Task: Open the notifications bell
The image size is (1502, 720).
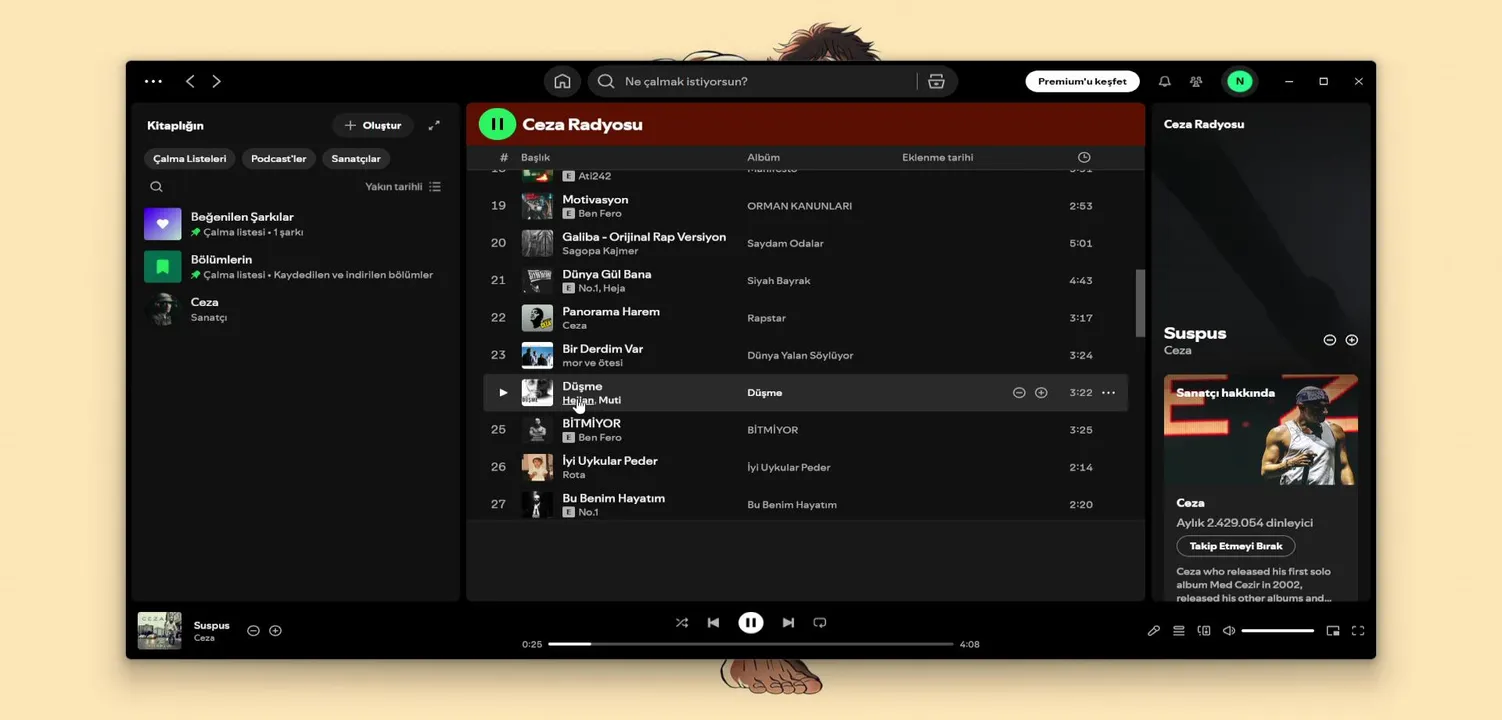Action: pyautogui.click(x=1164, y=81)
